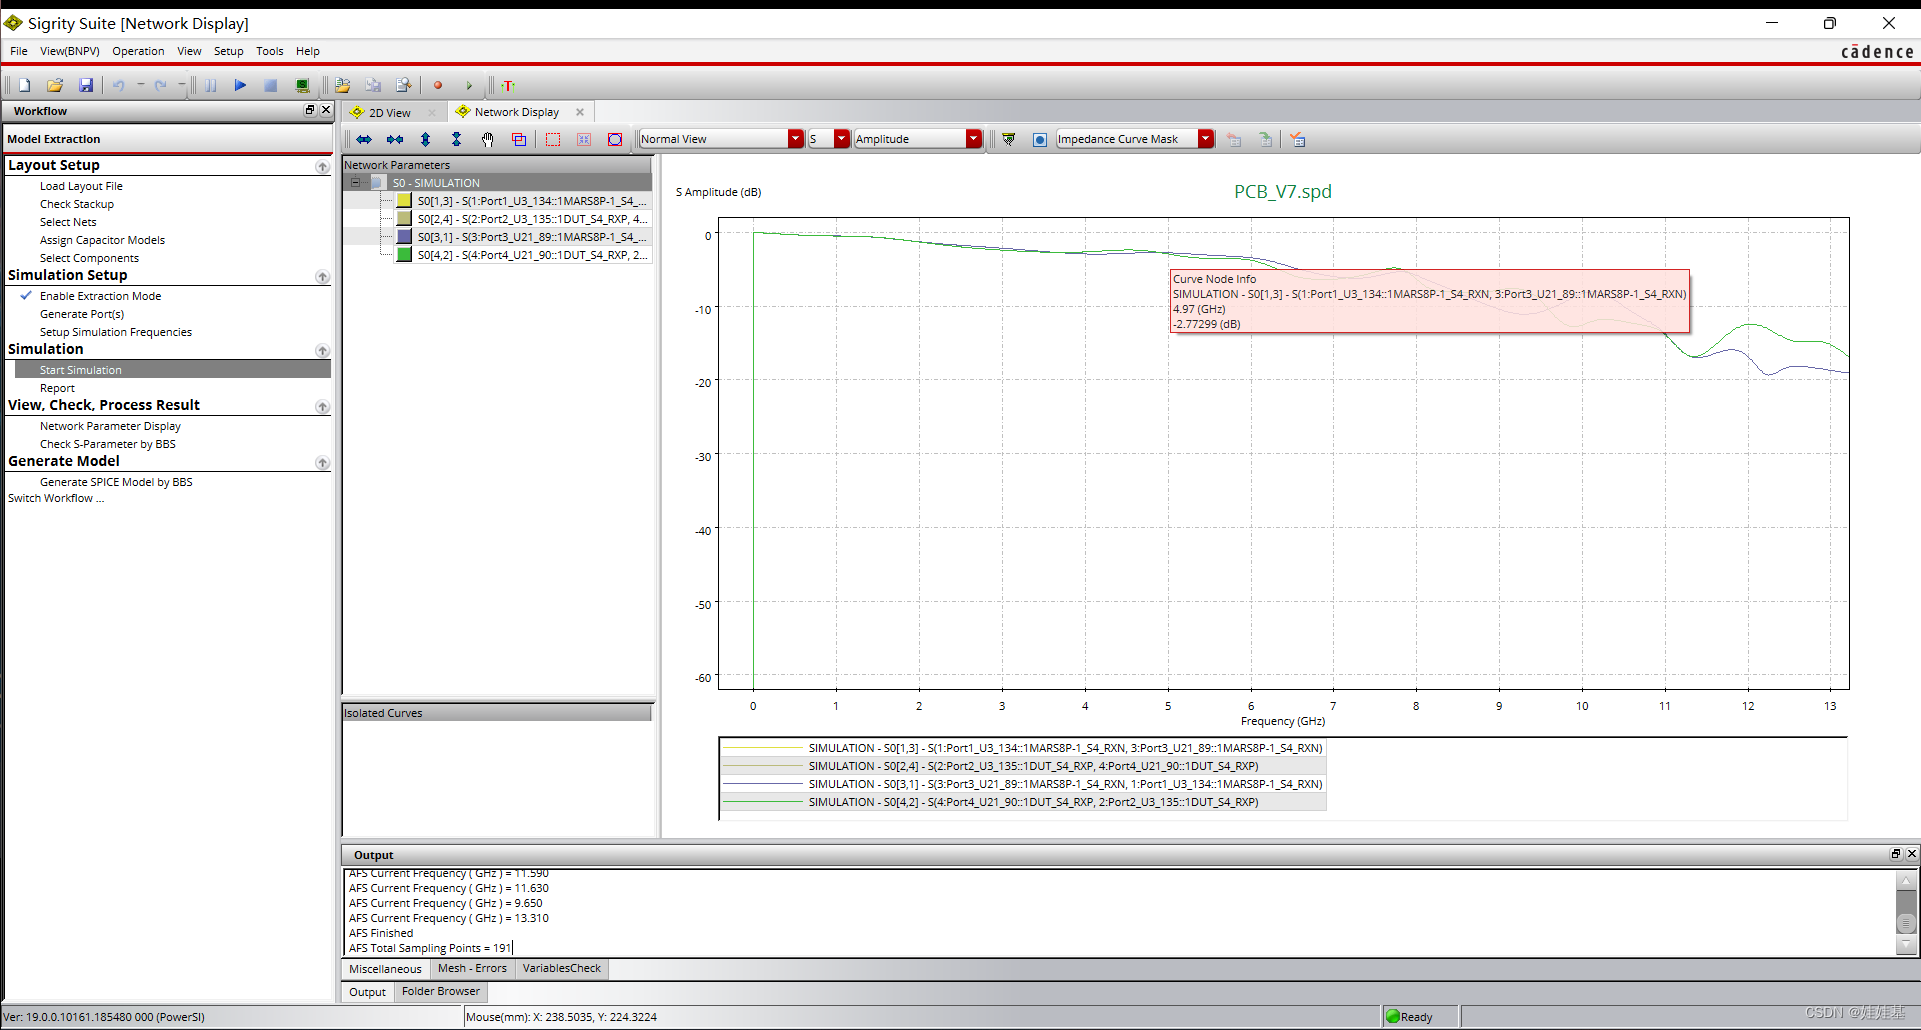1921x1030 pixels.
Task: Open the Setup menu
Action: (x=228, y=51)
